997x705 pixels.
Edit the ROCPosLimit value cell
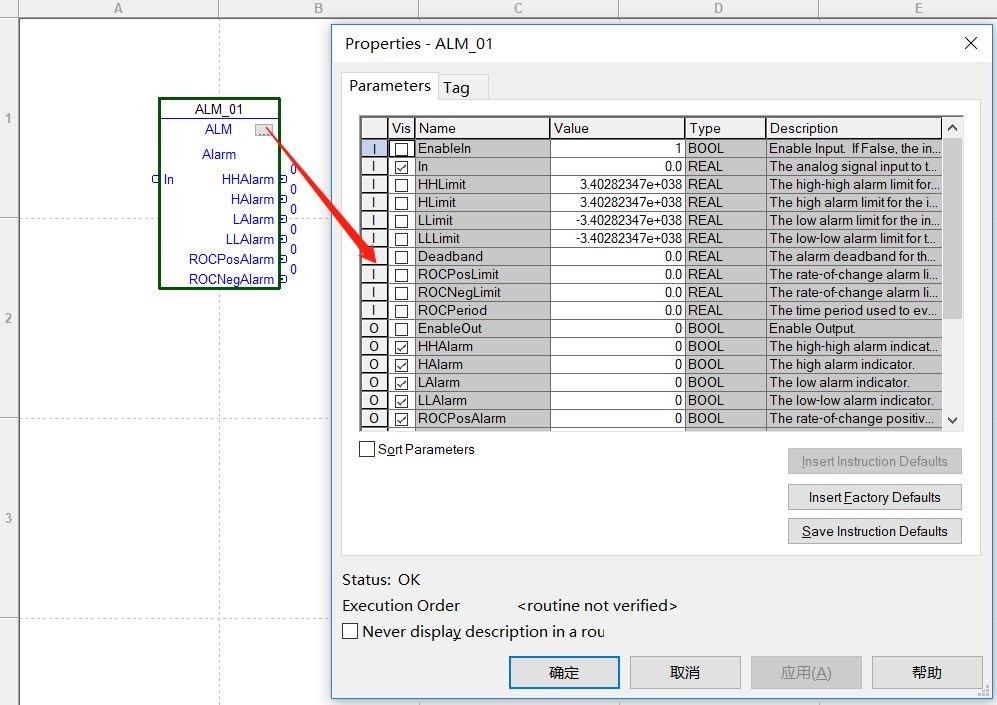click(x=617, y=275)
